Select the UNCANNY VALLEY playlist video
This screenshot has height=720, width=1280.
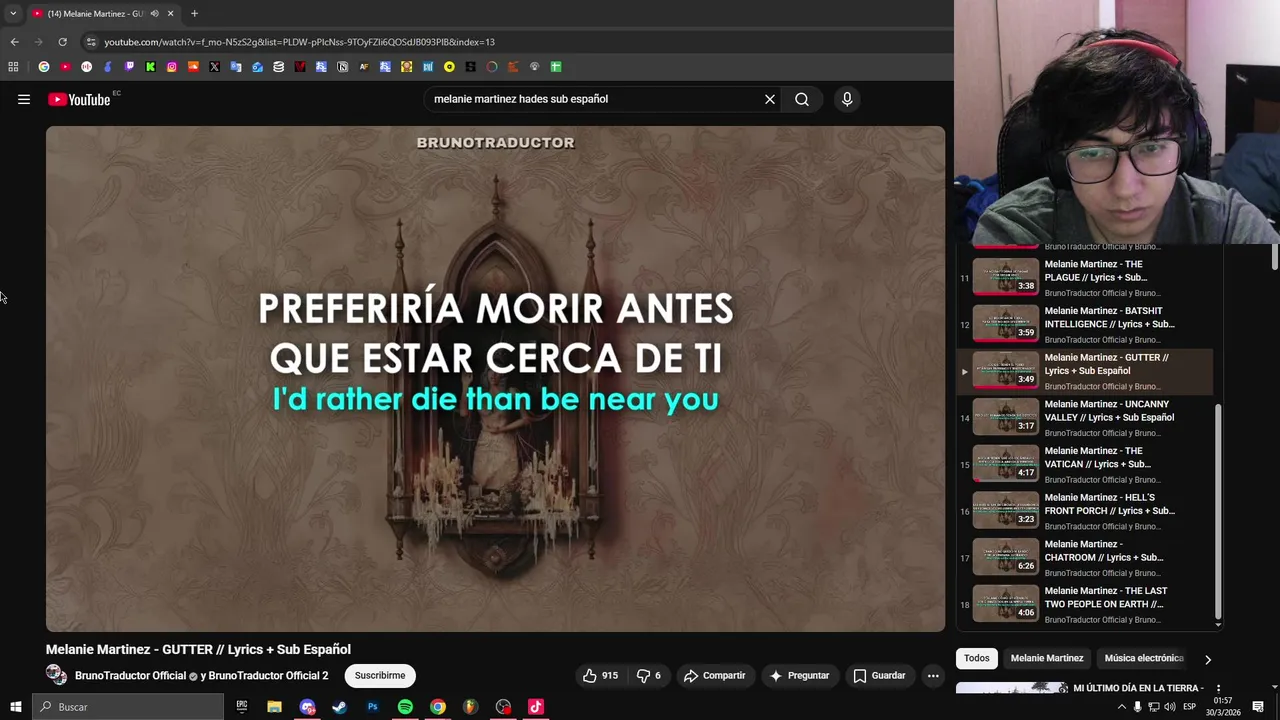point(1084,418)
